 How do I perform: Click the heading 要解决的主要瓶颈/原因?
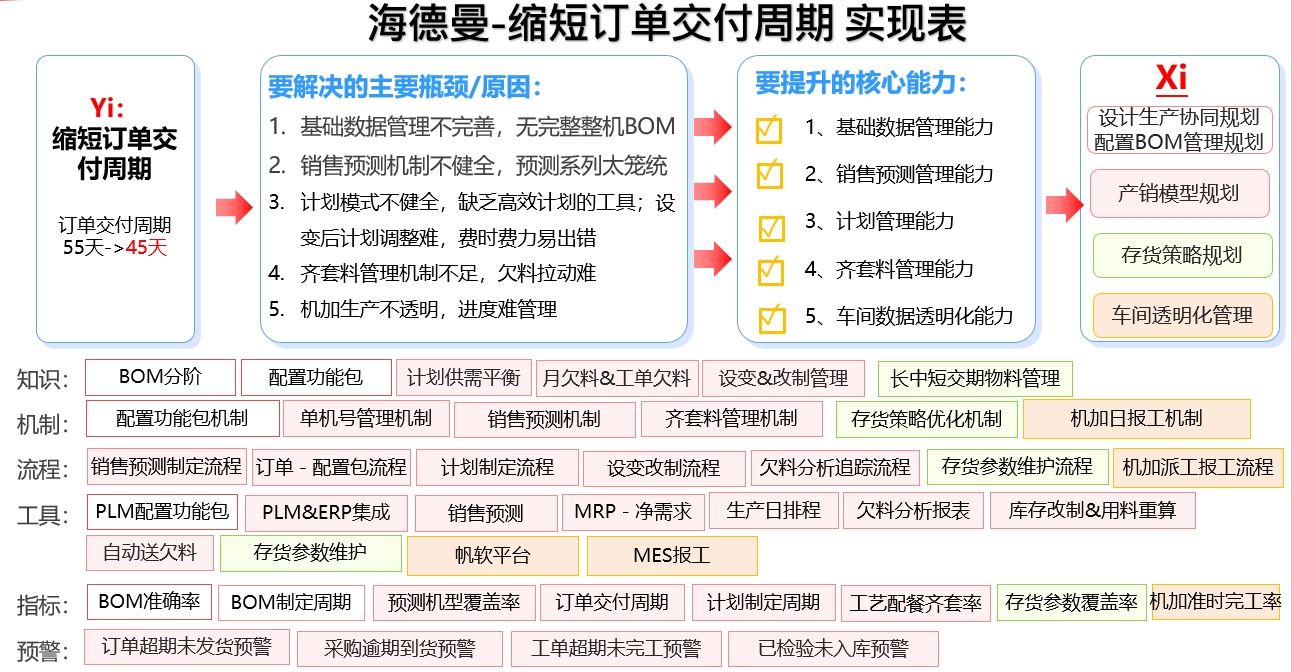coord(405,87)
